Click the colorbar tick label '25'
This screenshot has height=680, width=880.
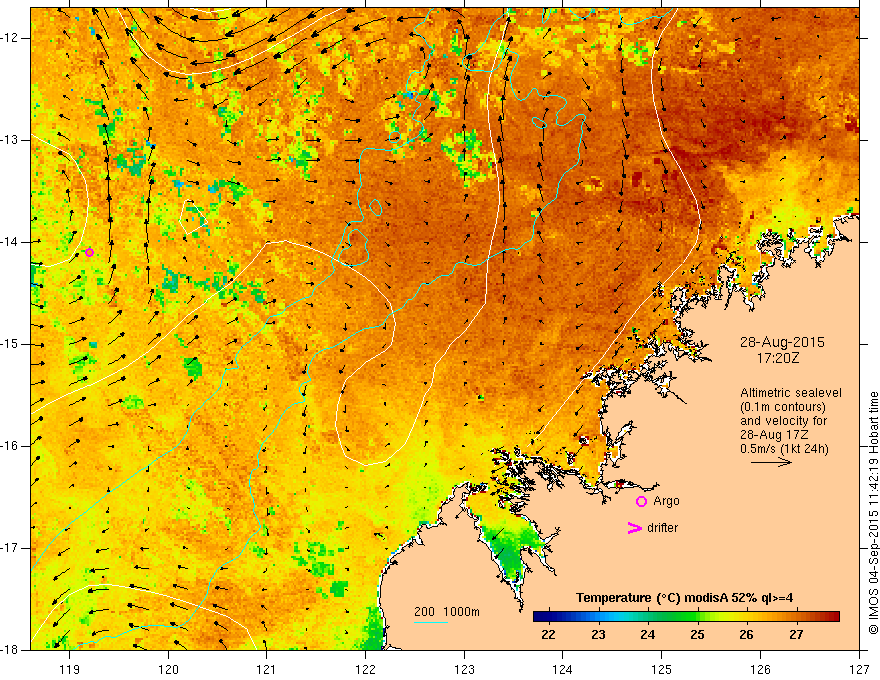tap(697, 635)
